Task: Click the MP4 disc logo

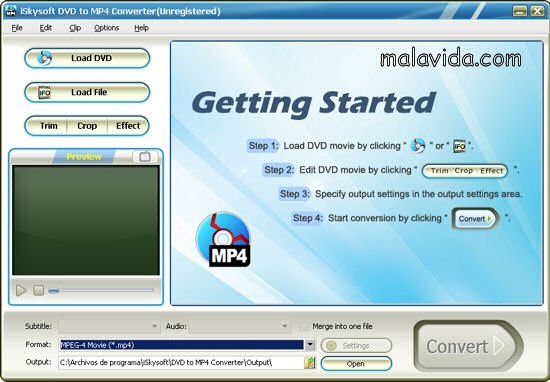Action: 223,239
